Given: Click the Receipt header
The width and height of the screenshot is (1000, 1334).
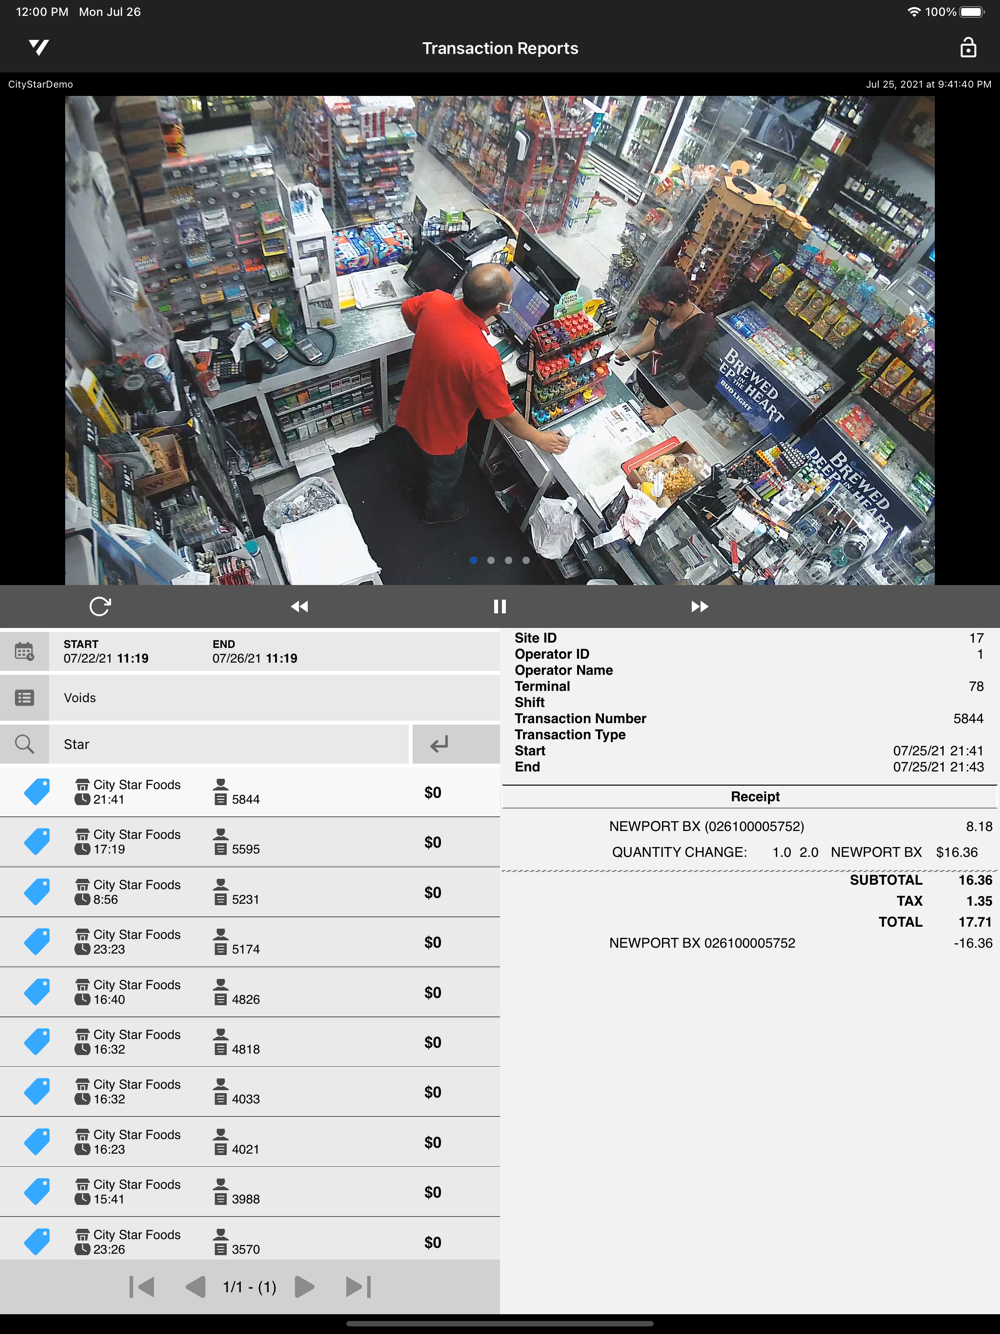Looking at the screenshot, I should [x=755, y=797].
